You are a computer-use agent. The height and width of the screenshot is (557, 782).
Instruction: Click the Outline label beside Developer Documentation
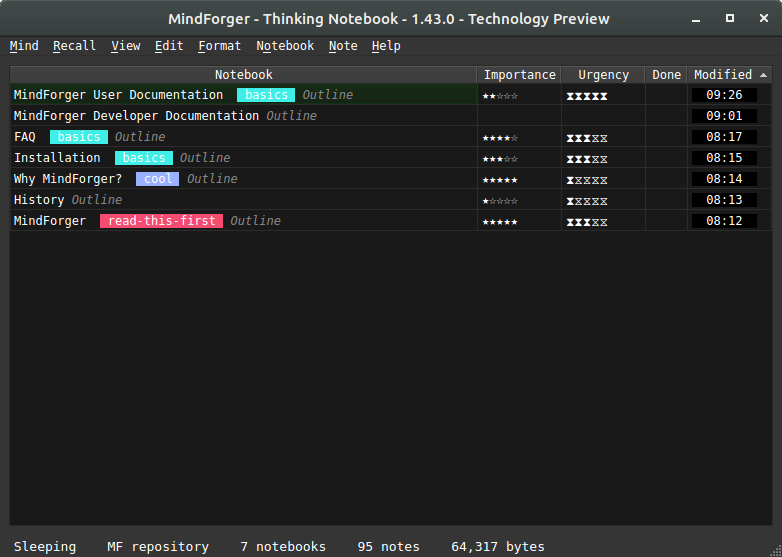click(291, 116)
